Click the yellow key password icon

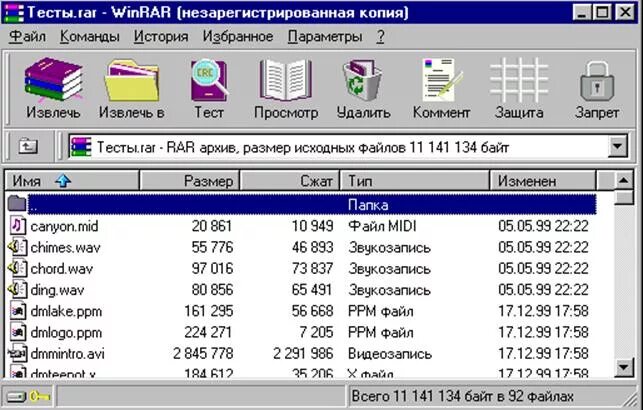point(39,396)
